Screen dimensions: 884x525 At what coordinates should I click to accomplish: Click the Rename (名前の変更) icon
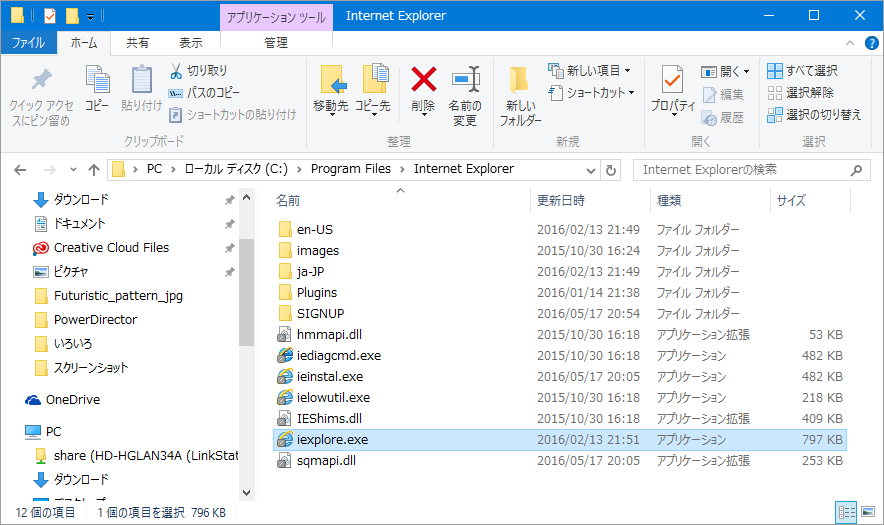point(464,80)
